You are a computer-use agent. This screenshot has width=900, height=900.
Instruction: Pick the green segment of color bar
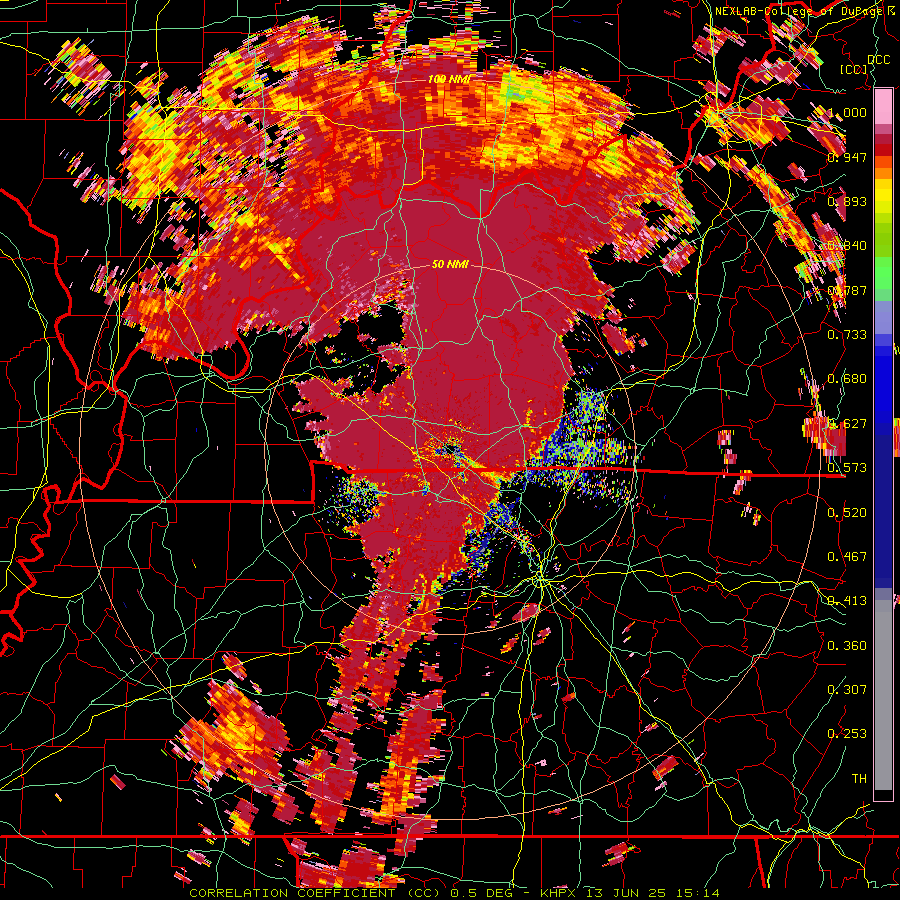883,274
